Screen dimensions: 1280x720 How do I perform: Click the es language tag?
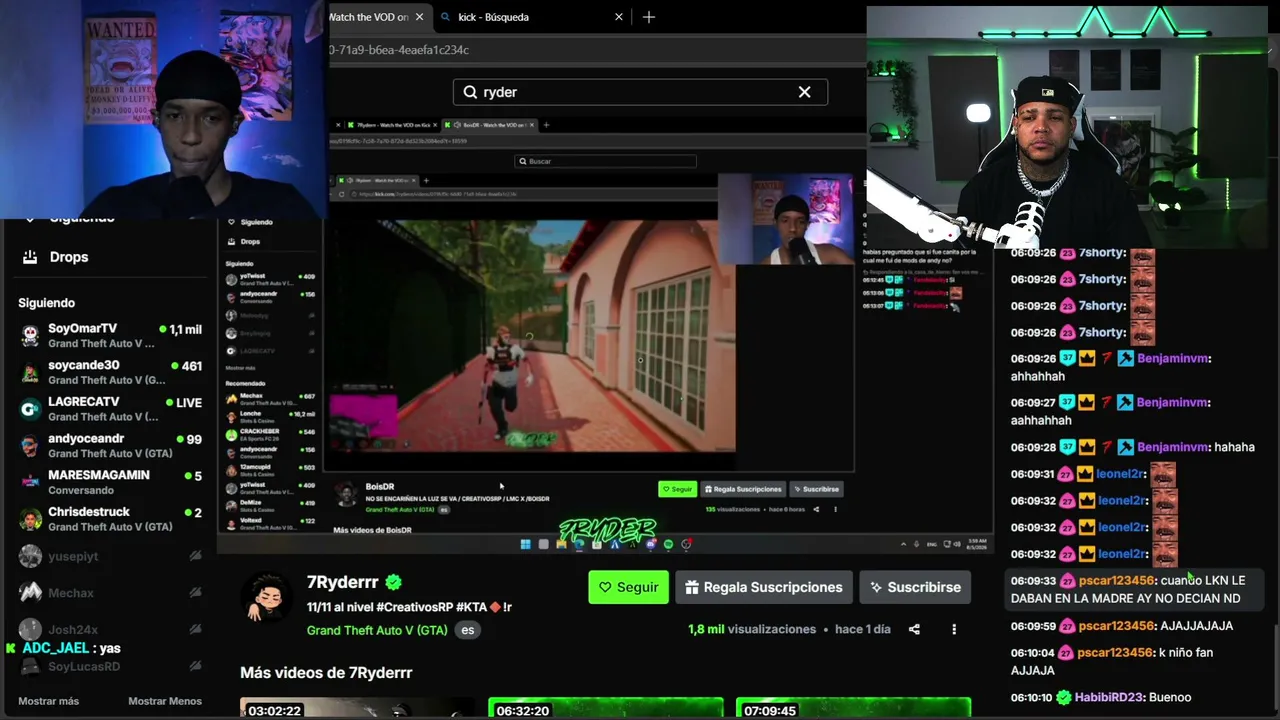click(467, 630)
